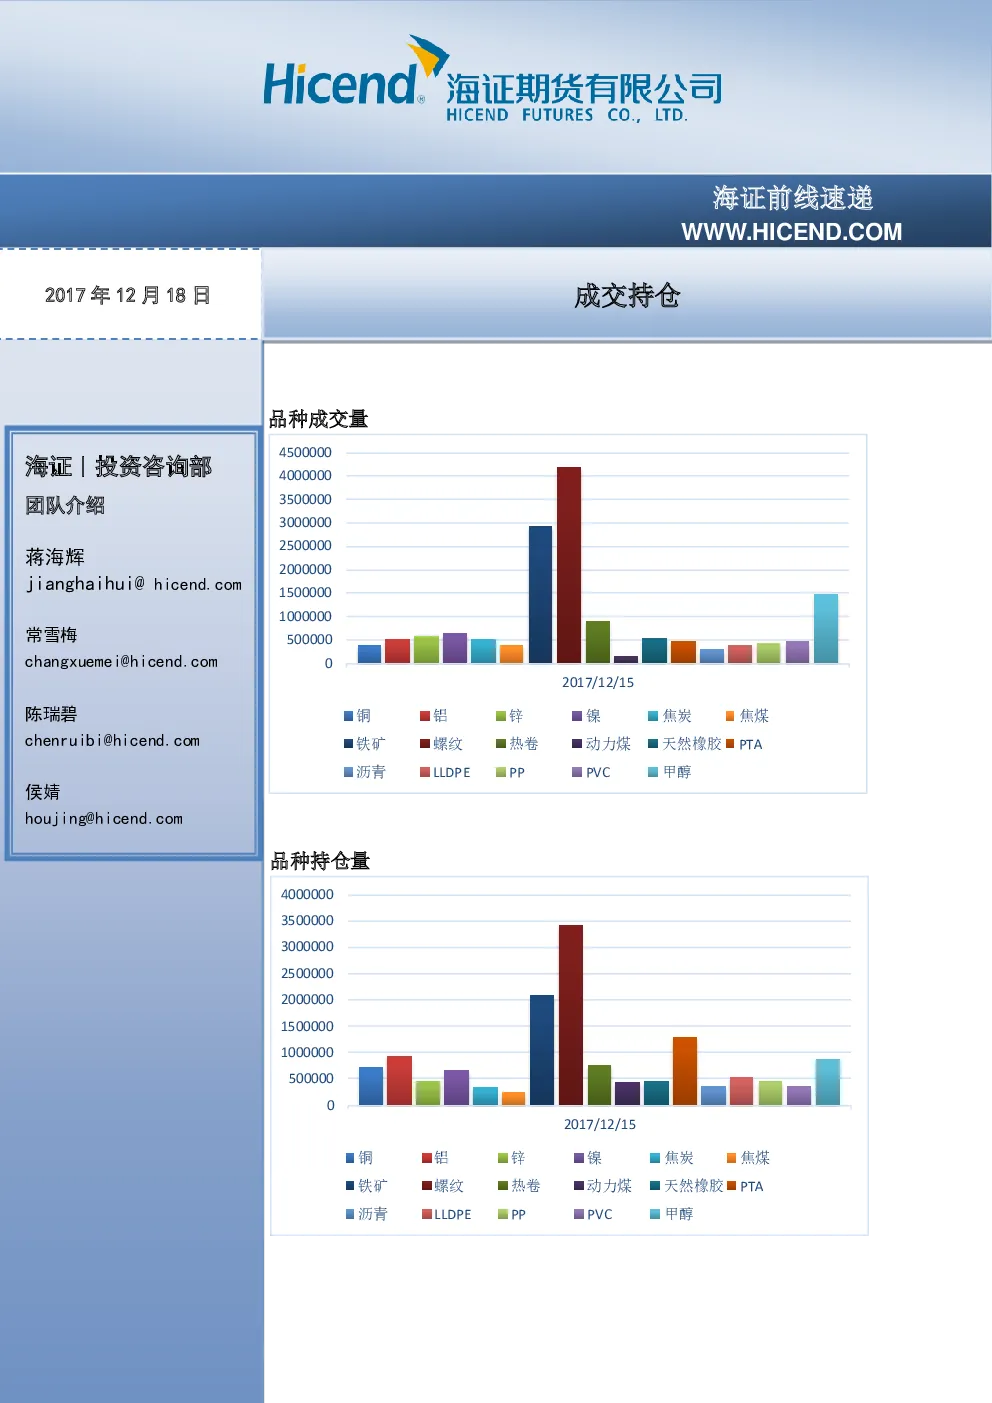Click the orange-blue bird emblem above Hicend

pyautogui.click(x=429, y=57)
